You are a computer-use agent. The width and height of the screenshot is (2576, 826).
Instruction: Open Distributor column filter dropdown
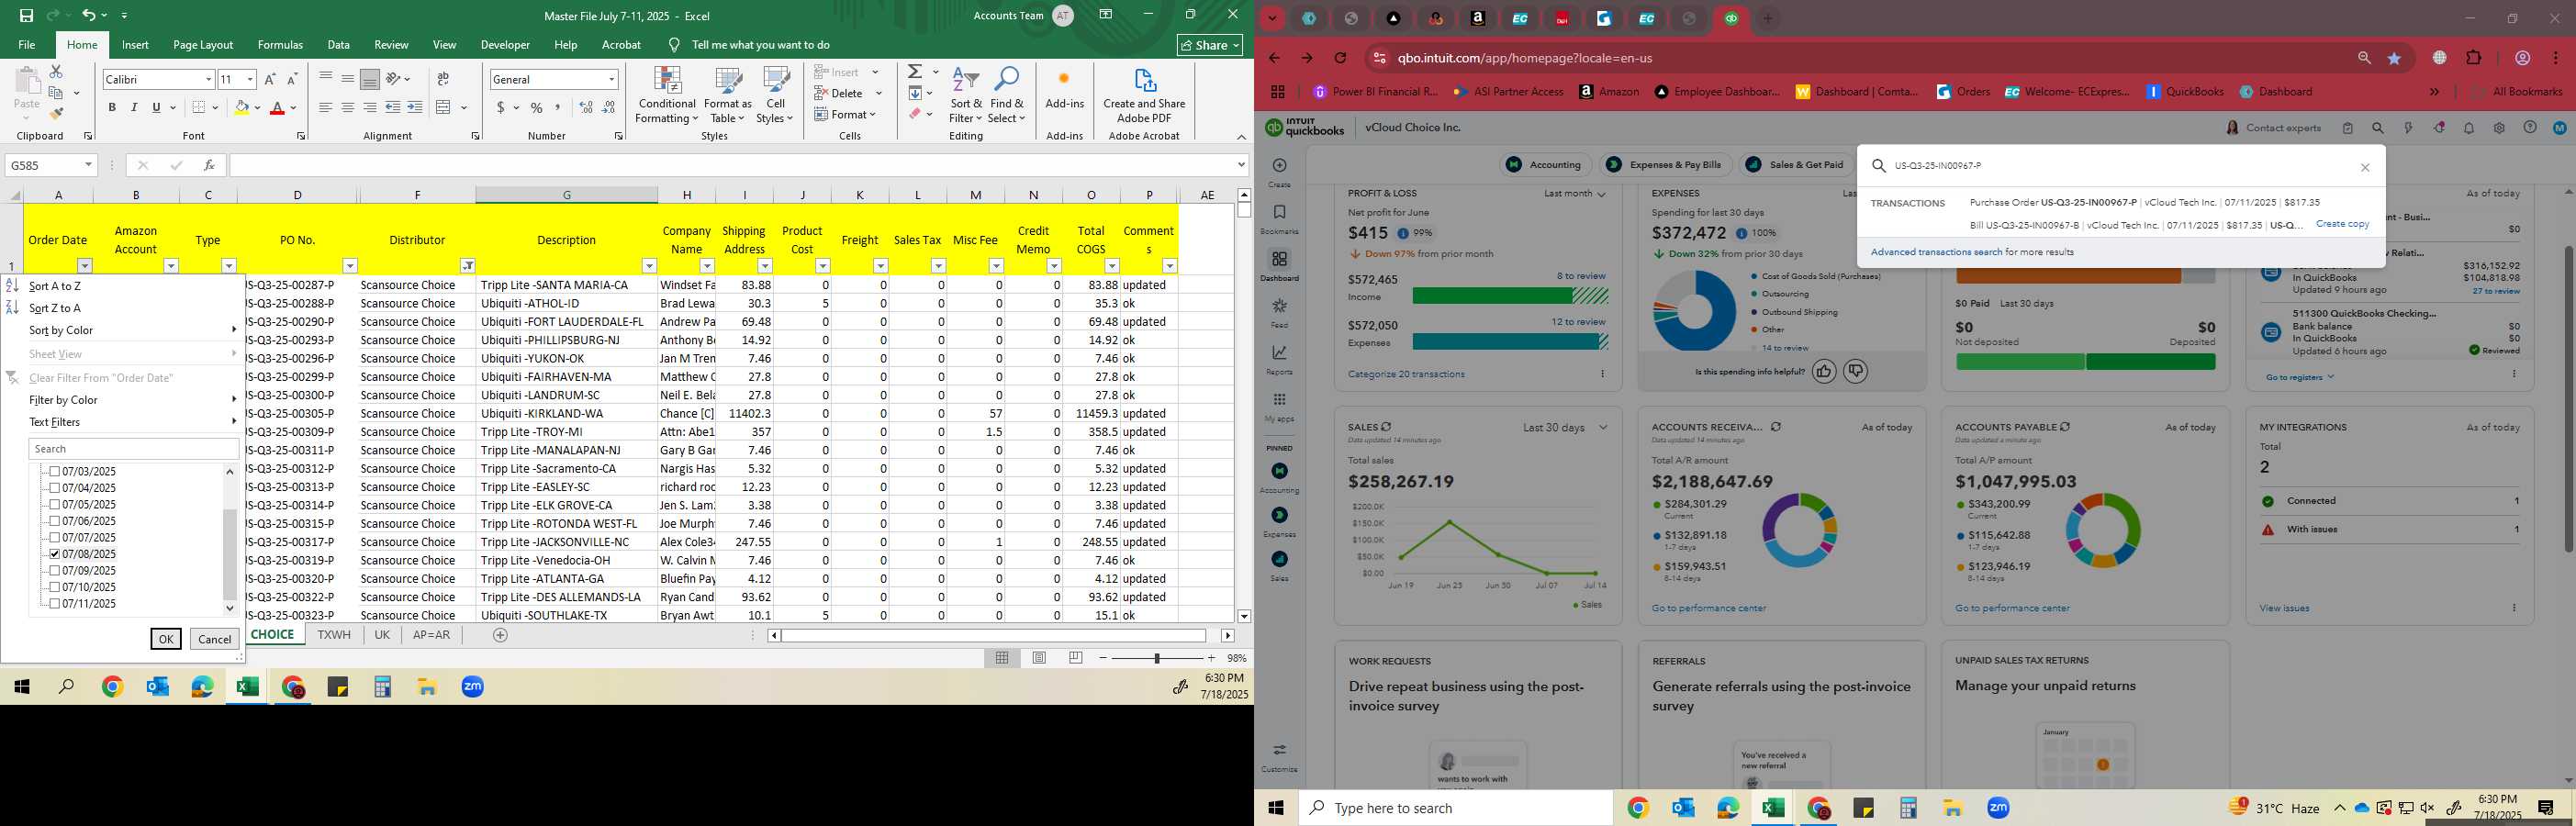pos(467,266)
